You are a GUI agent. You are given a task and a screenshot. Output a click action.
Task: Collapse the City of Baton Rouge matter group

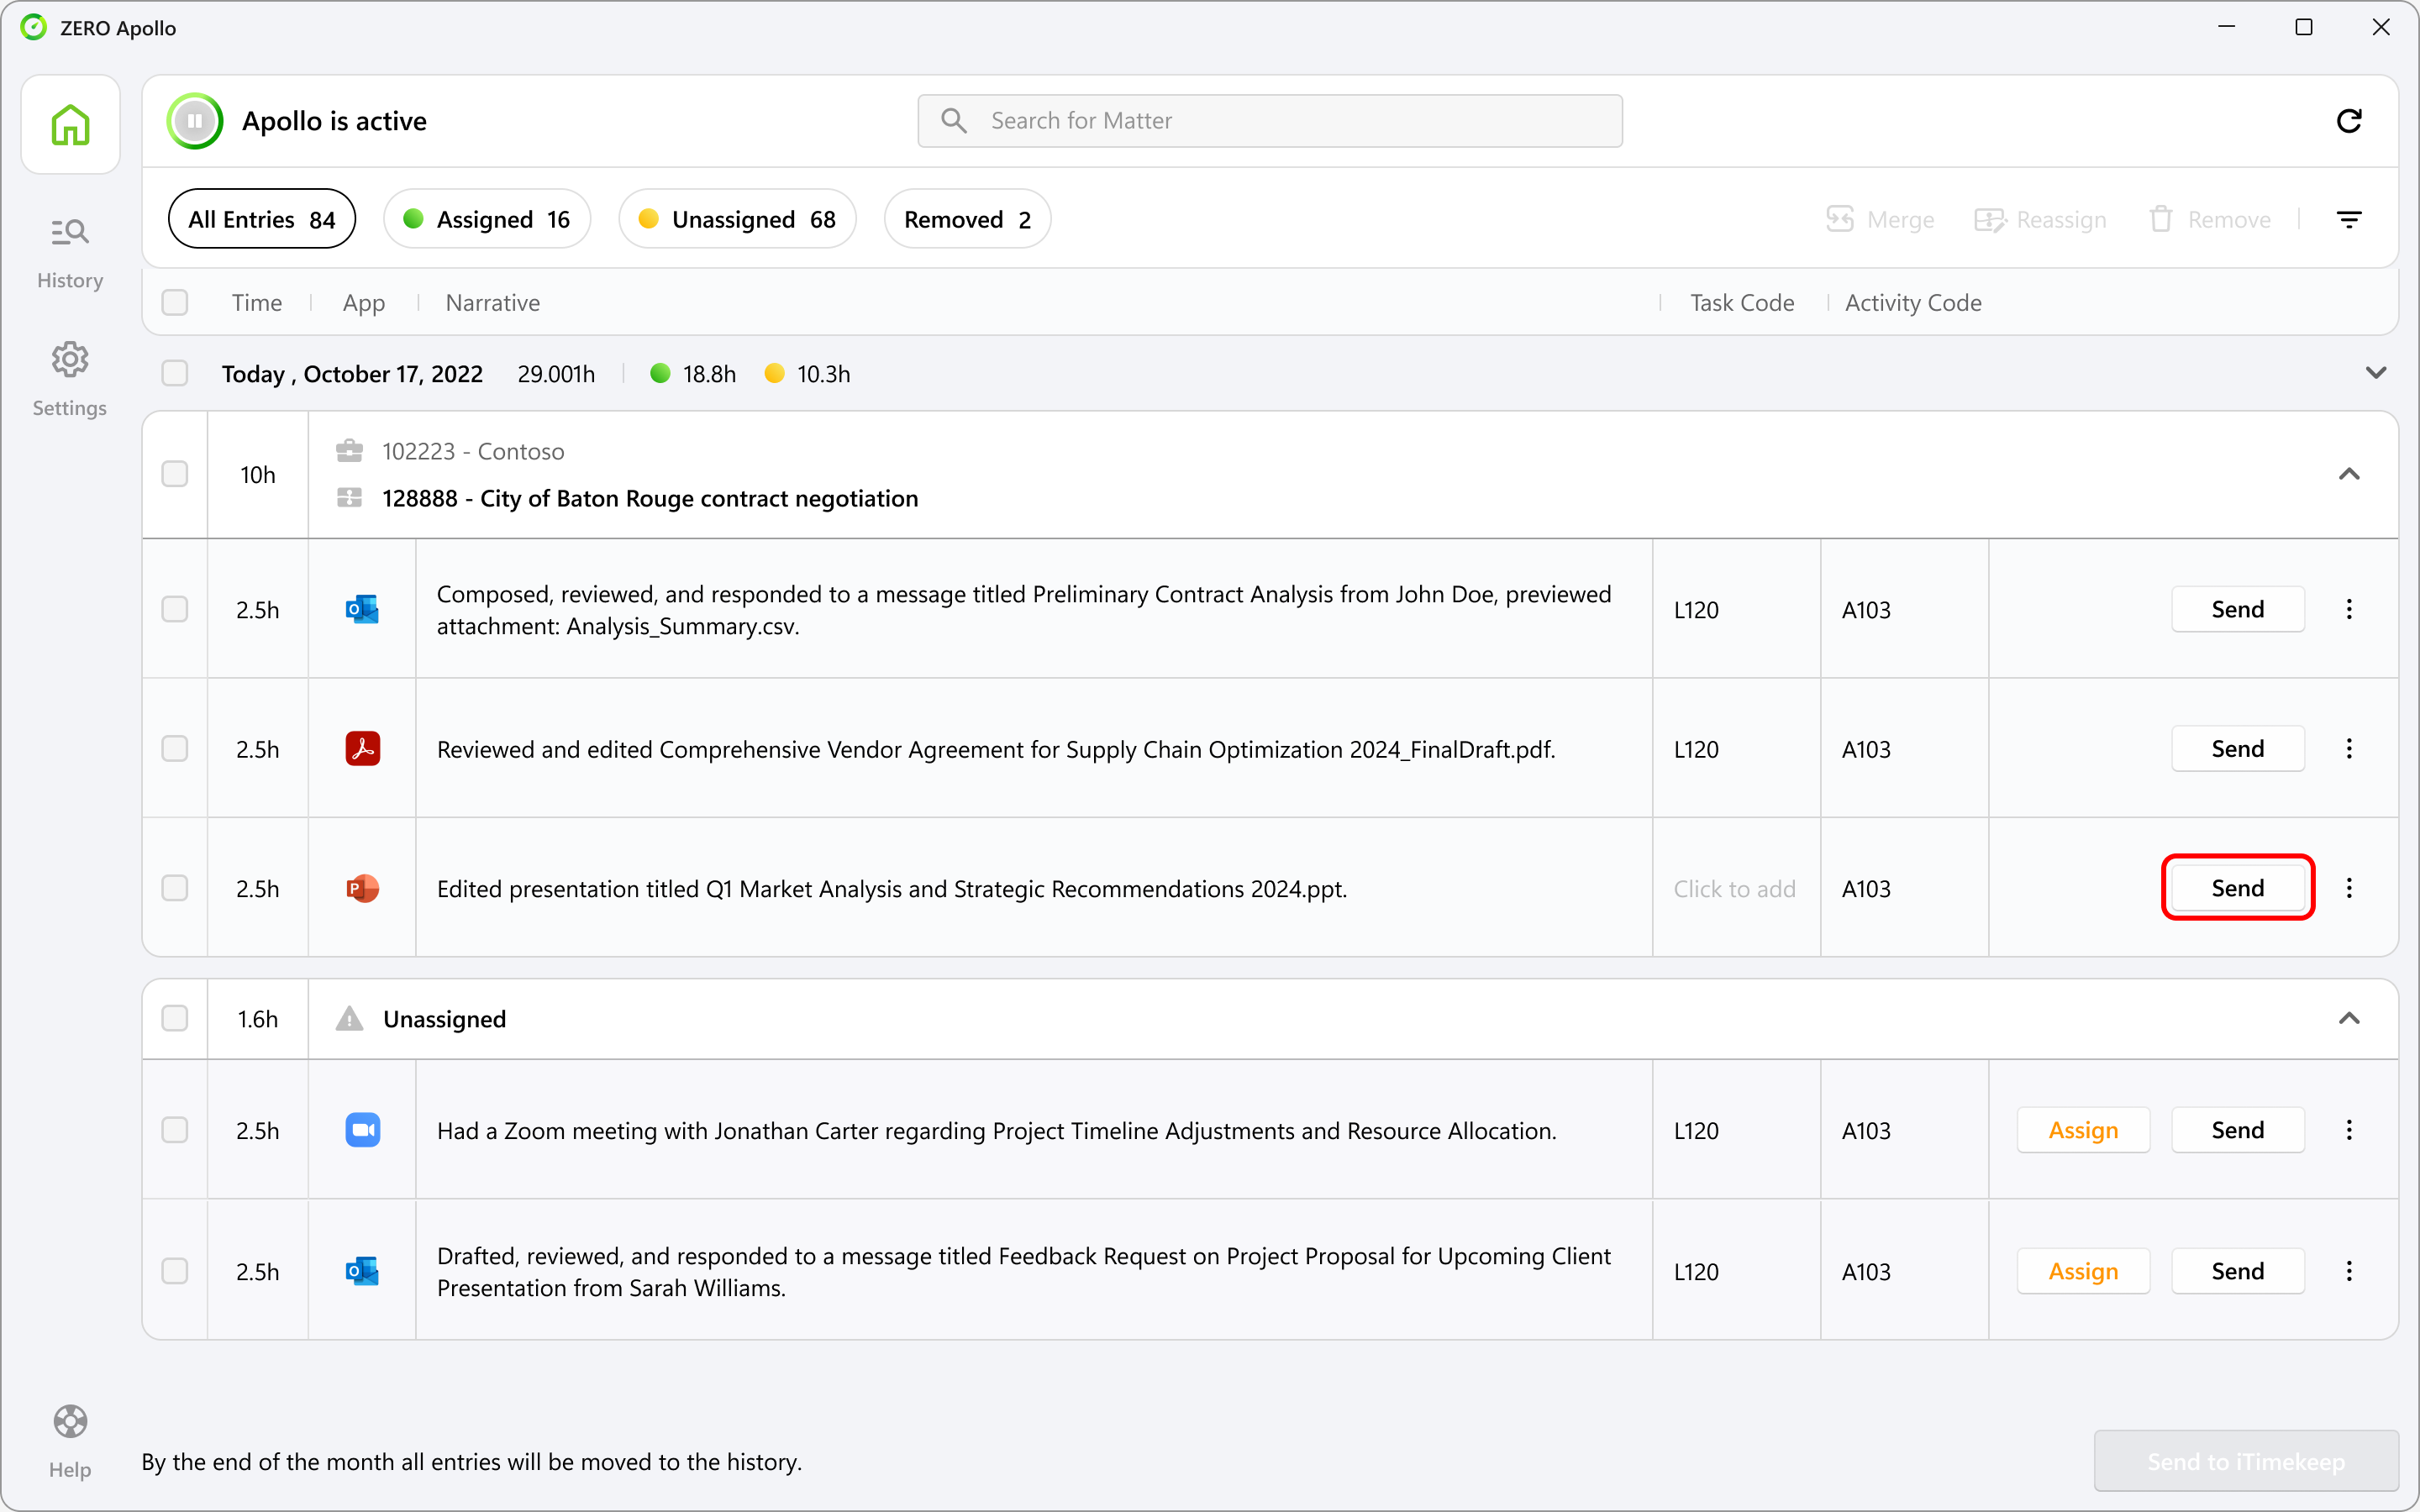click(2351, 474)
